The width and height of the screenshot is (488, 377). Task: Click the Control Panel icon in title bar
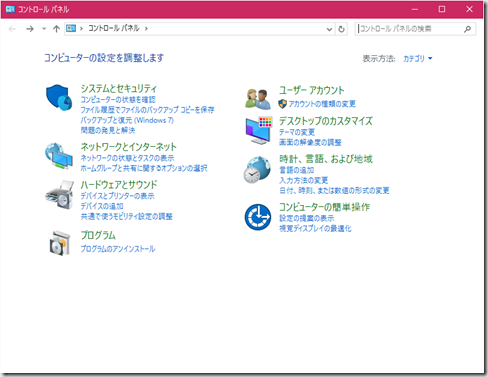pos(10,9)
